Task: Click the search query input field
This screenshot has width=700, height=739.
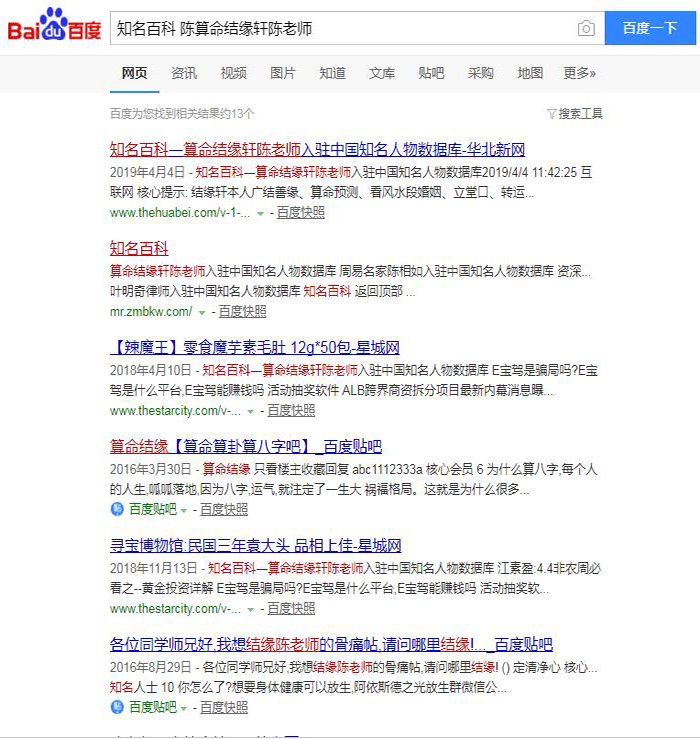Action: point(340,29)
